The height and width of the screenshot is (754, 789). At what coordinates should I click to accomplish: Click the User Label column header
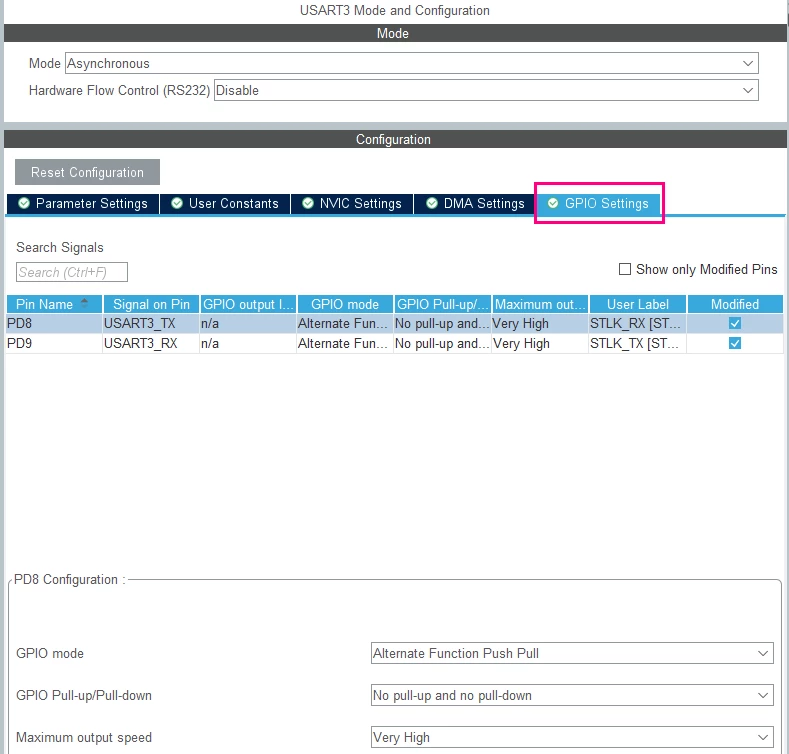point(638,305)
